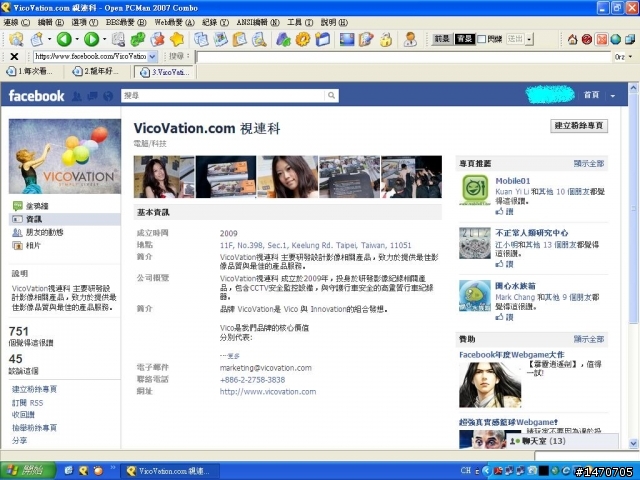Click the first photo thumbnail of woman
640x480 pixels.
coord(164,177)
